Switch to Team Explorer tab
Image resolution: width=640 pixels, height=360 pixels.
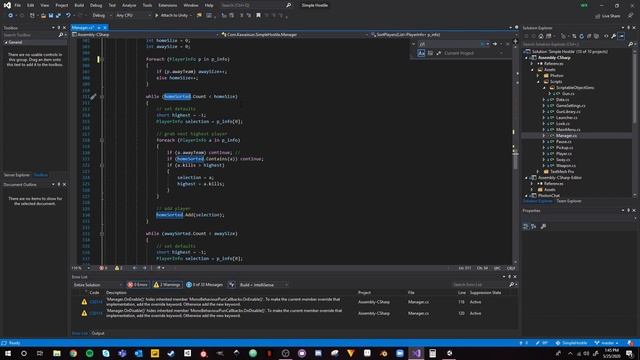click(569, 201)
